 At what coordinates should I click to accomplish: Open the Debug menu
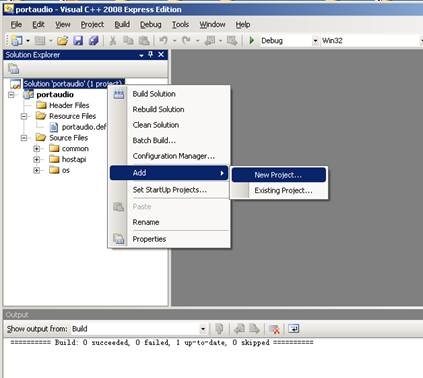coord(151,24)
